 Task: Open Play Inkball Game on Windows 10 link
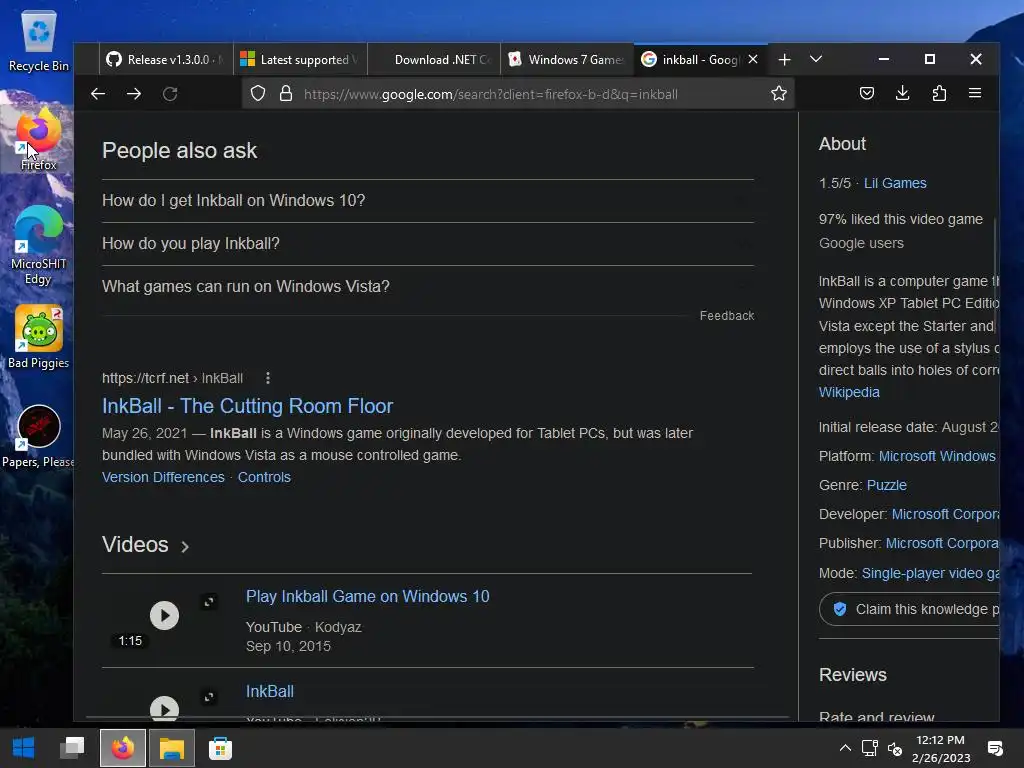pyautogui.click(x=368, y=596)
